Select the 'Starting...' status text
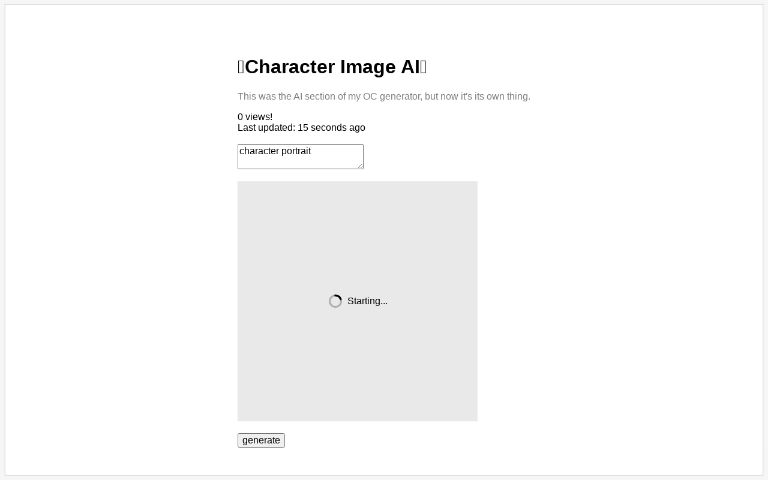The width and height of the screenshot is (768, 480). point(367,301)
